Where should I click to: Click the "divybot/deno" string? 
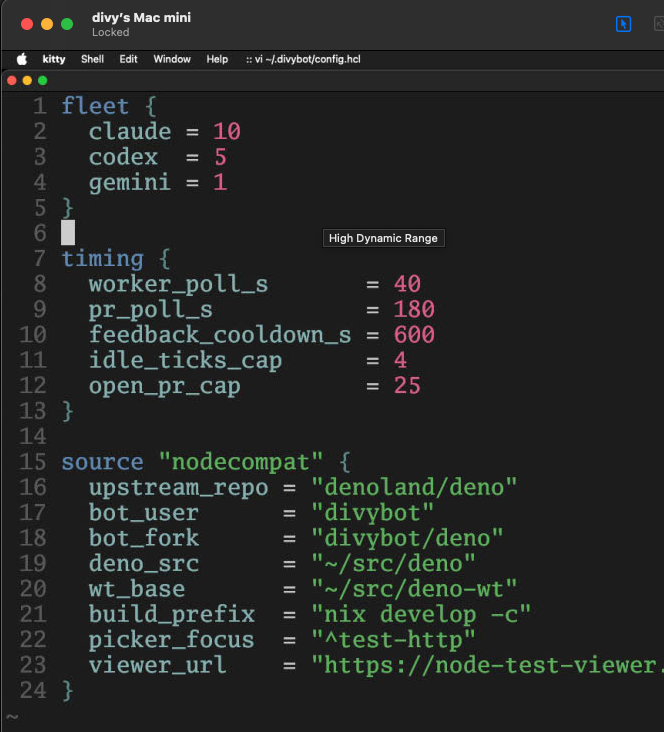tap(407, 538)
